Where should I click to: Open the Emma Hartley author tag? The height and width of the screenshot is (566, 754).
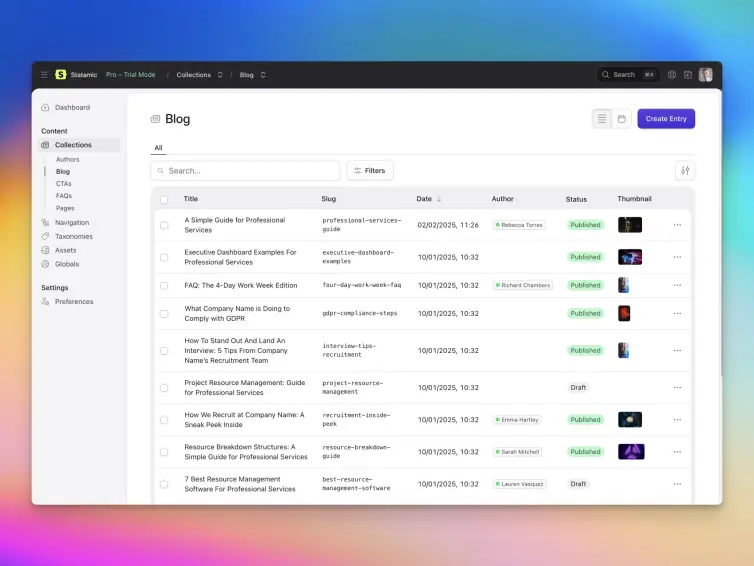point(517,420)
